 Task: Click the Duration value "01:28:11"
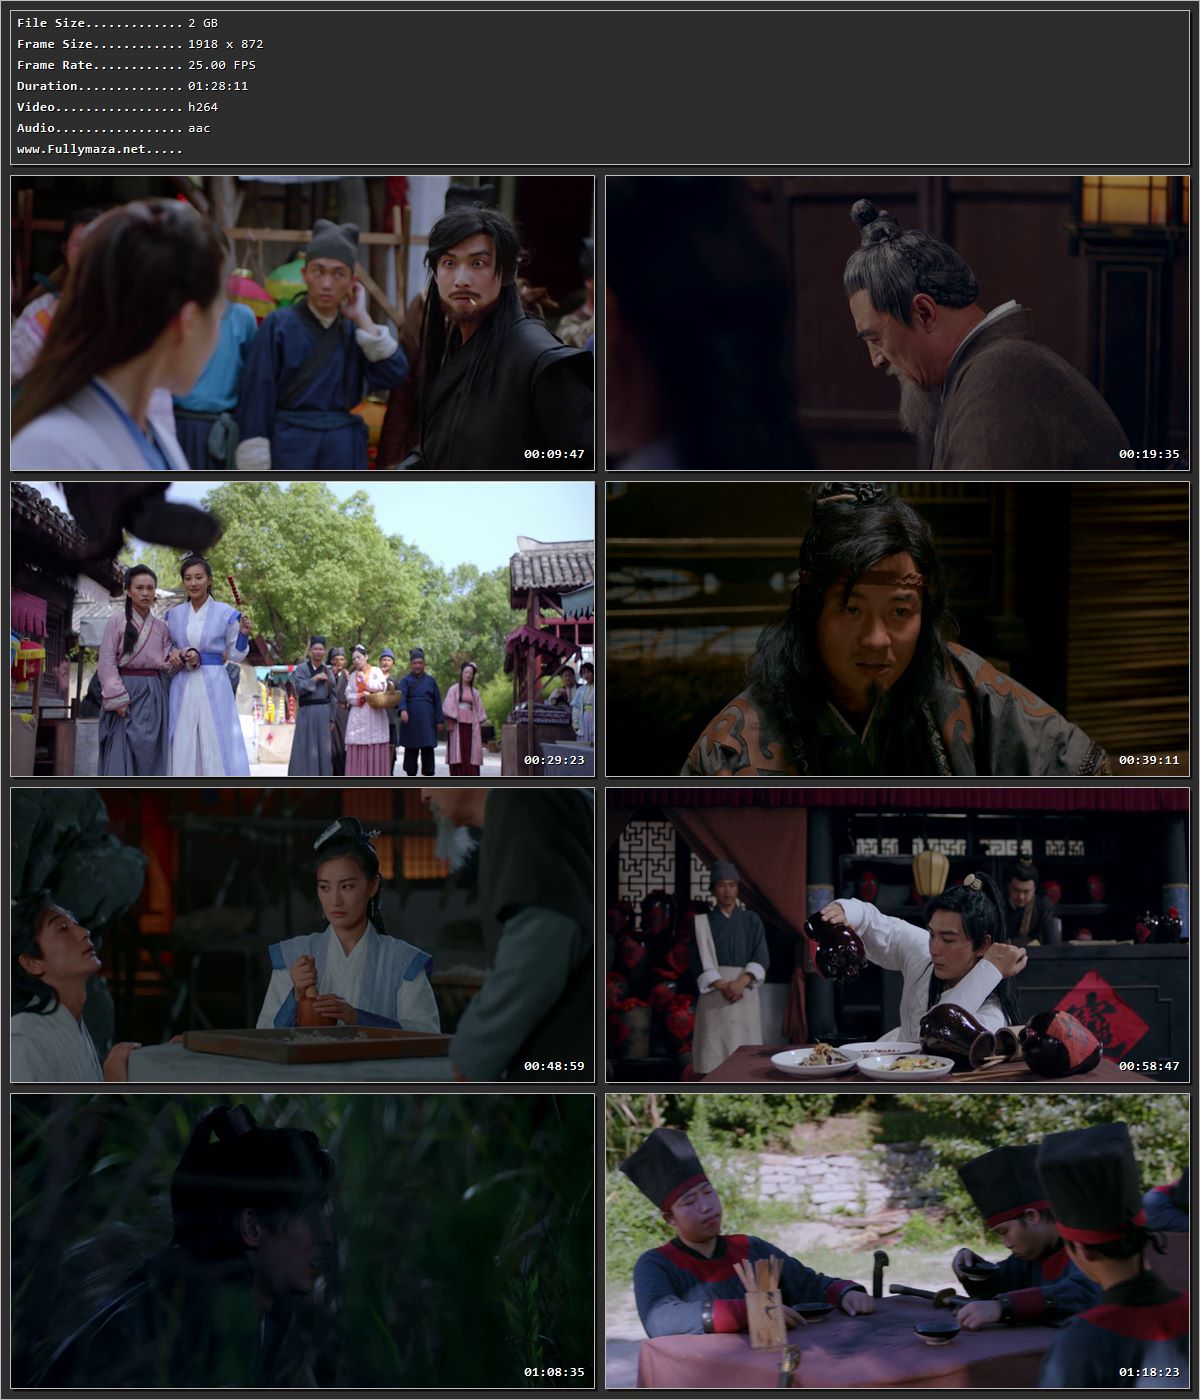tap(218, 86)
